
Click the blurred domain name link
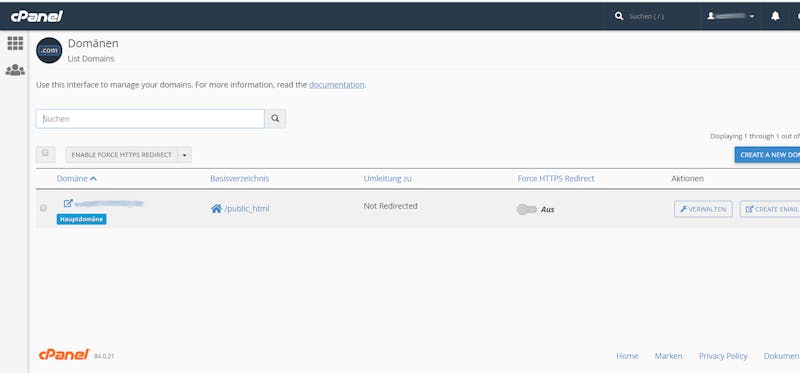[x=109, y=204]
